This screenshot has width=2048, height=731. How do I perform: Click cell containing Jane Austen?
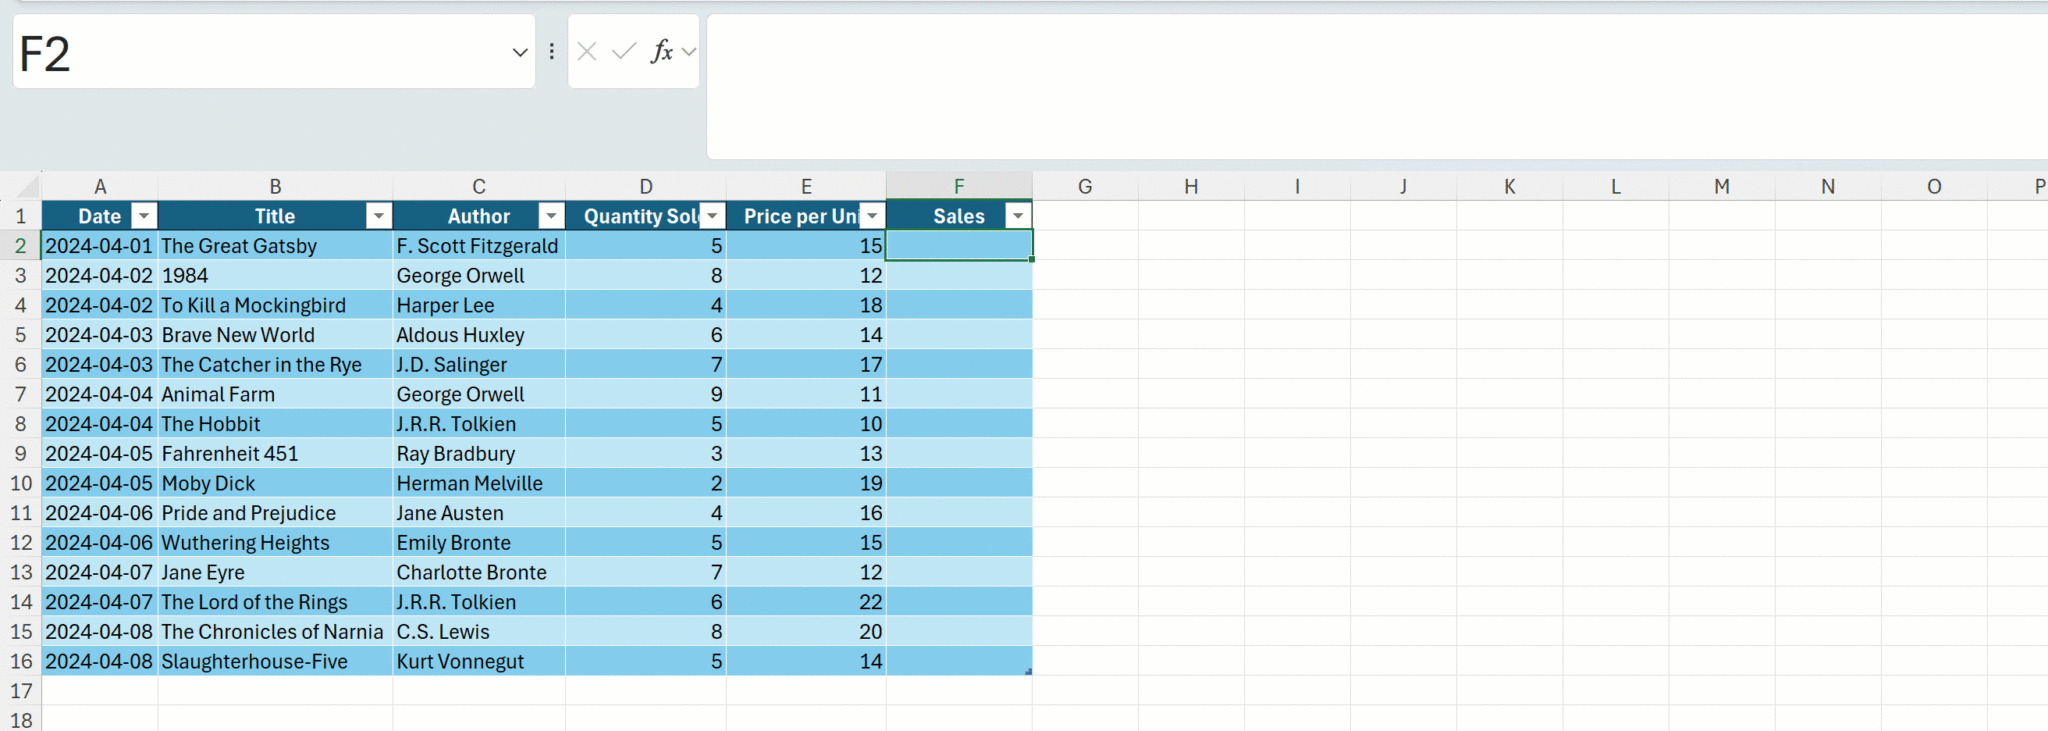[x=479, y=513]
